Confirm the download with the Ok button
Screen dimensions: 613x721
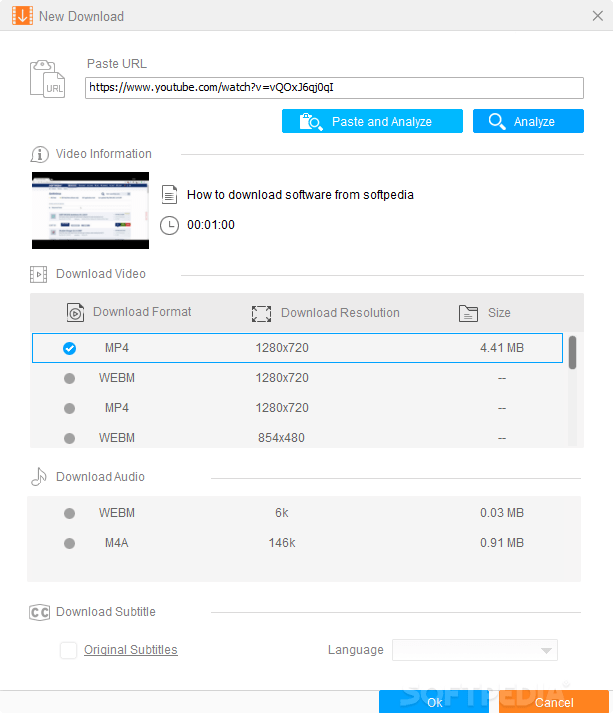[x=434, y=702]
